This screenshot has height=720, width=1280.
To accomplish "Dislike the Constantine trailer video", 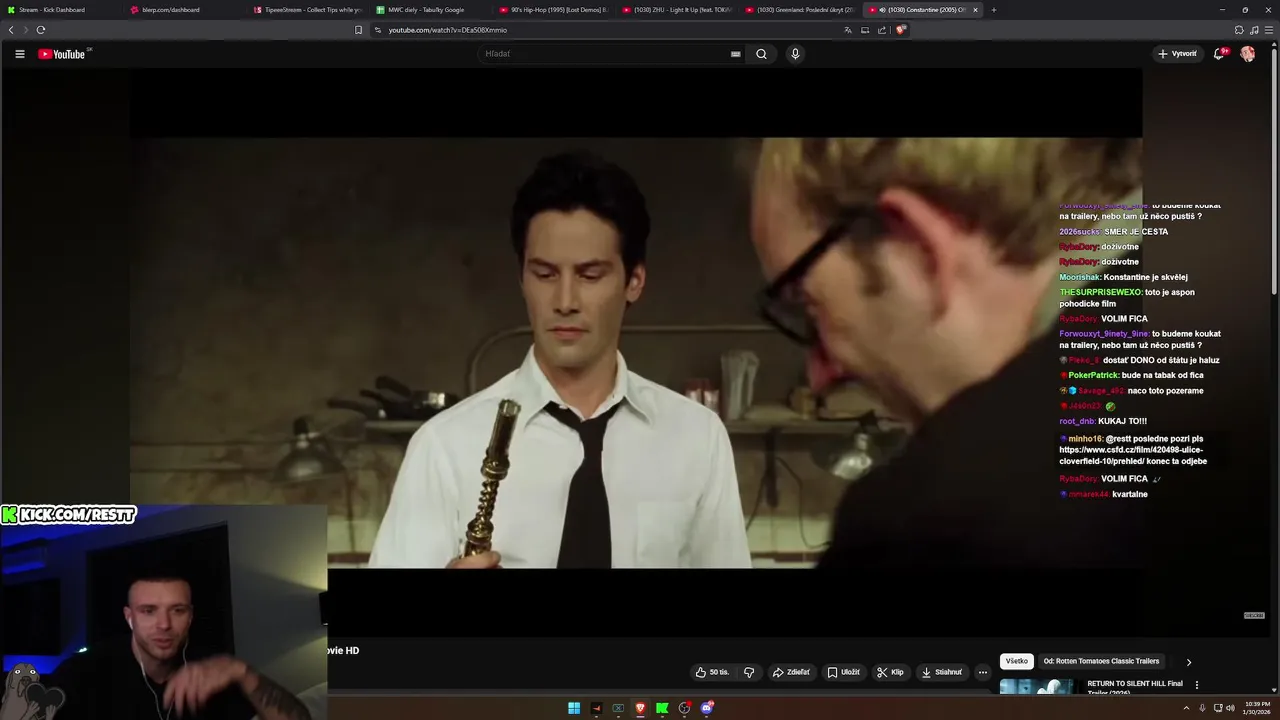I will [749, 672].
